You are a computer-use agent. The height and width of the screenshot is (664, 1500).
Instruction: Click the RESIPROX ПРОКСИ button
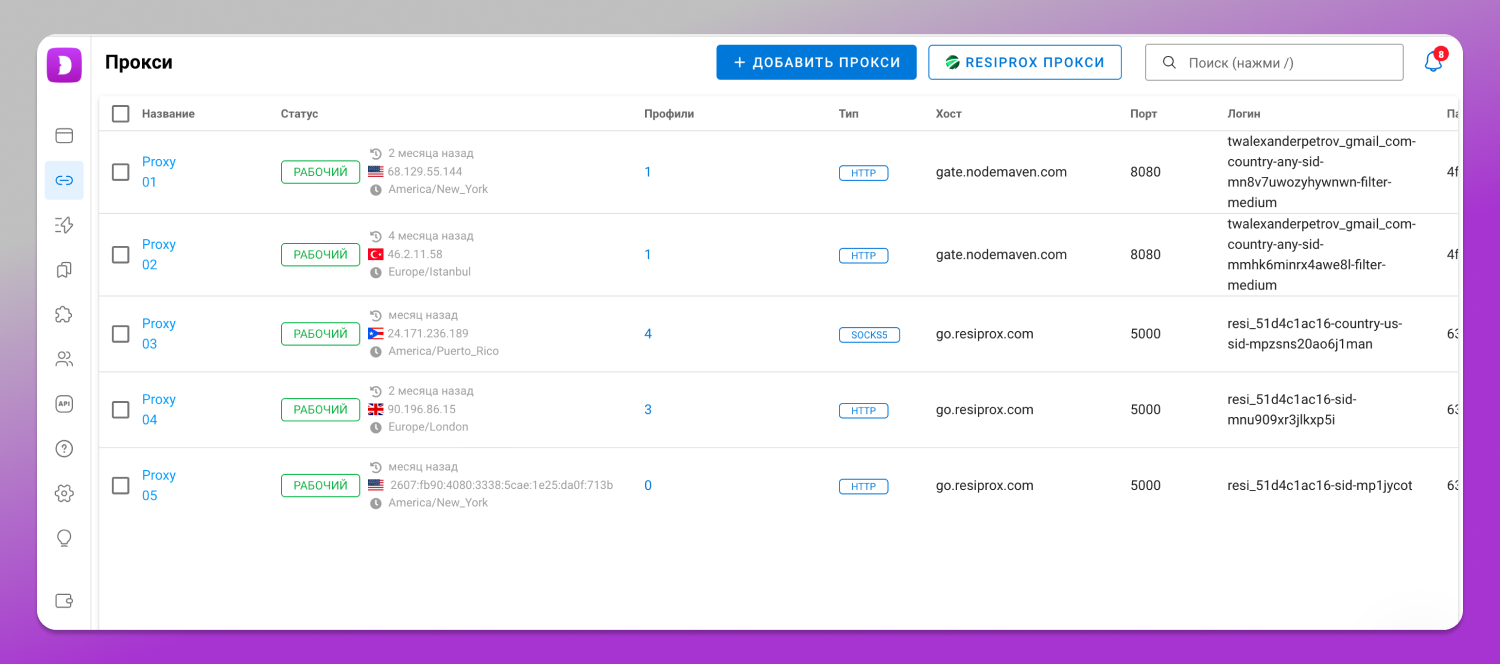coord(1025,62)
